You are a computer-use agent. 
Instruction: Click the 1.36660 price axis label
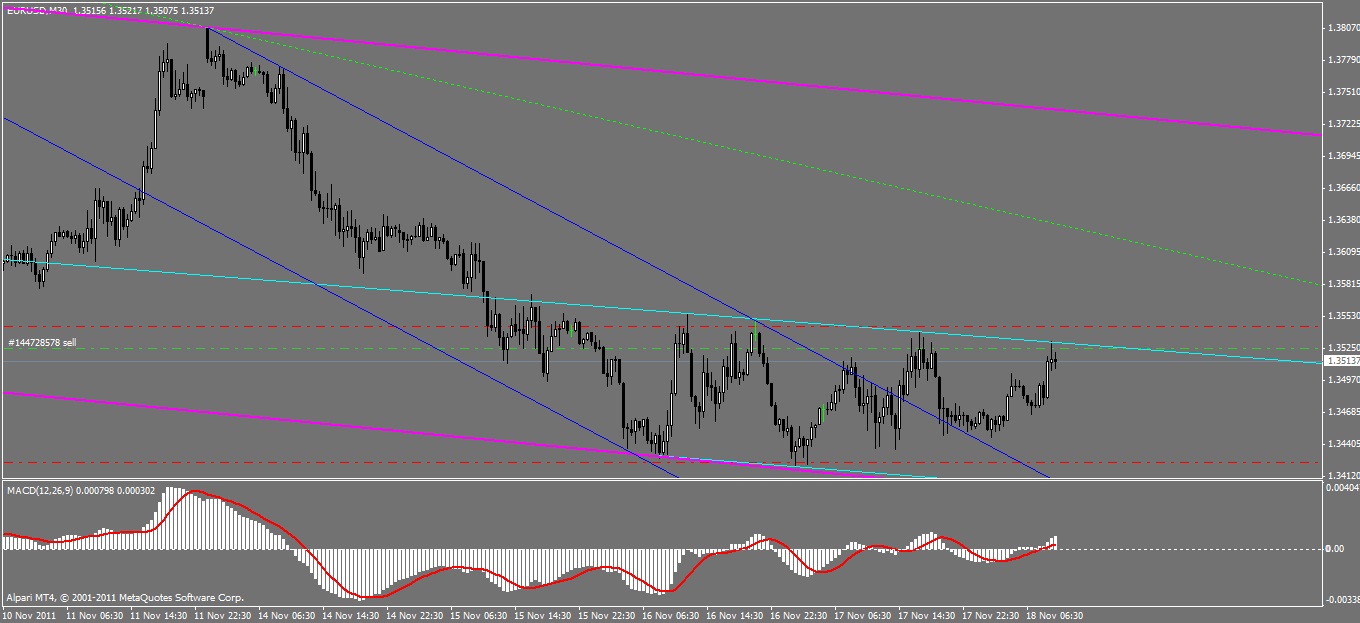point(1342,187)
